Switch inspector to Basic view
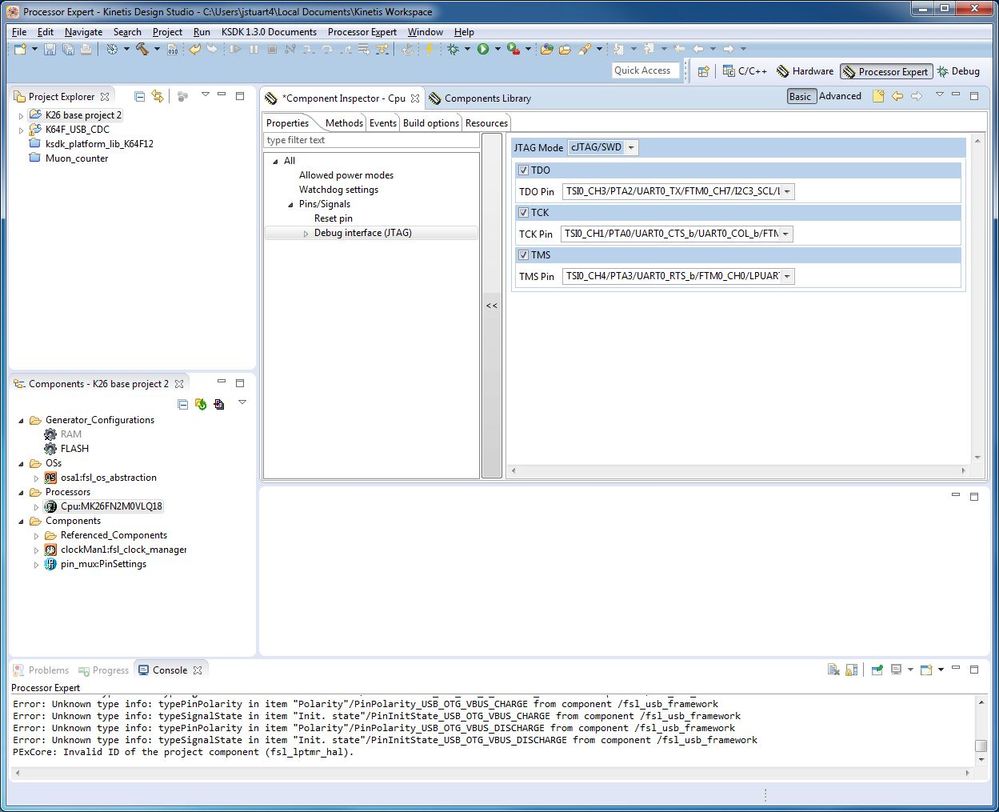This screenshot has width=999, height=812. (800, 96)
